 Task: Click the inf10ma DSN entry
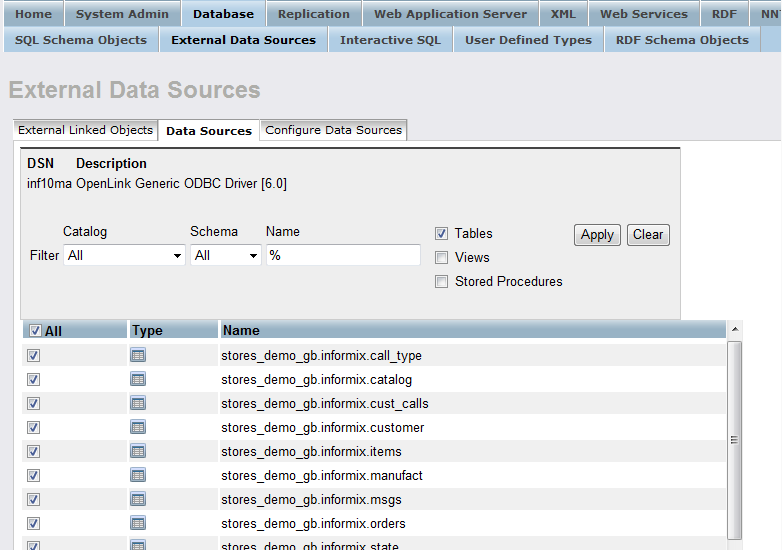[x=49, y=183]
